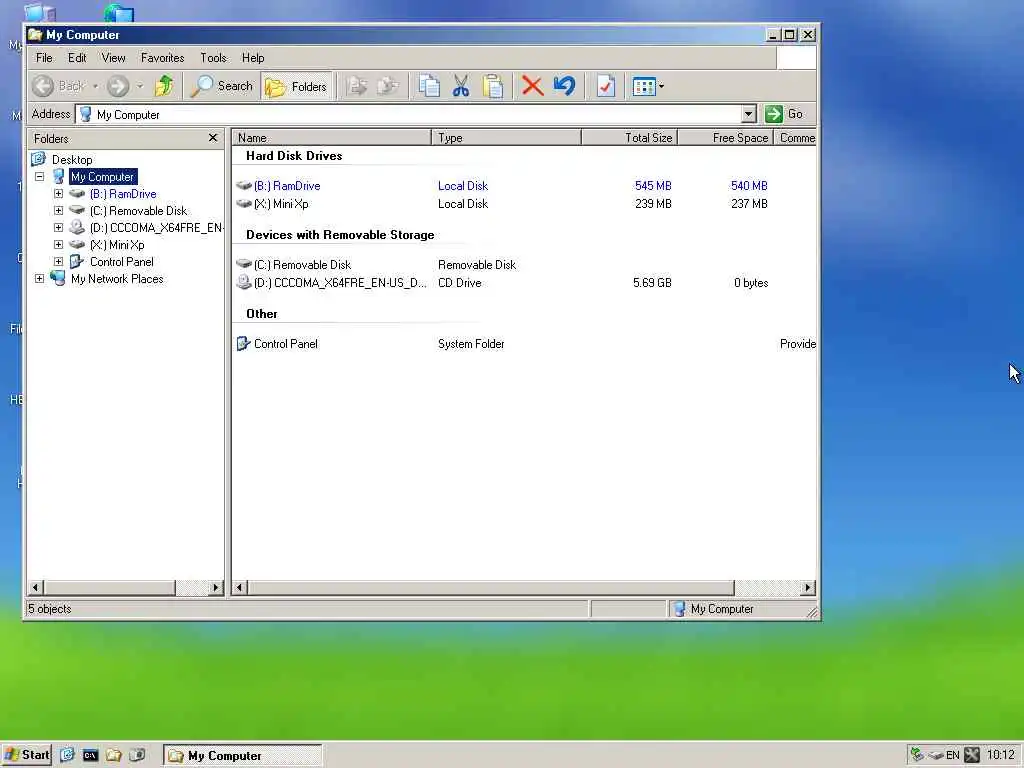The width and height of the screenshot is (1024, 768).
Task: Close the Folders pane
Action: [213, 138]
